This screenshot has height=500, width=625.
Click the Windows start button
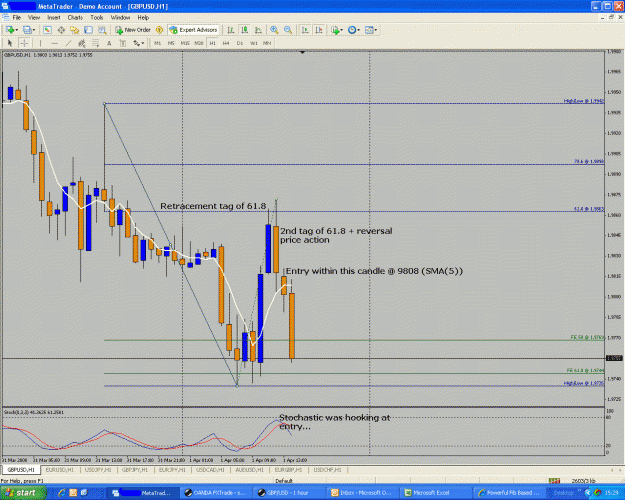pyautogui.click(x=22, y=493)
